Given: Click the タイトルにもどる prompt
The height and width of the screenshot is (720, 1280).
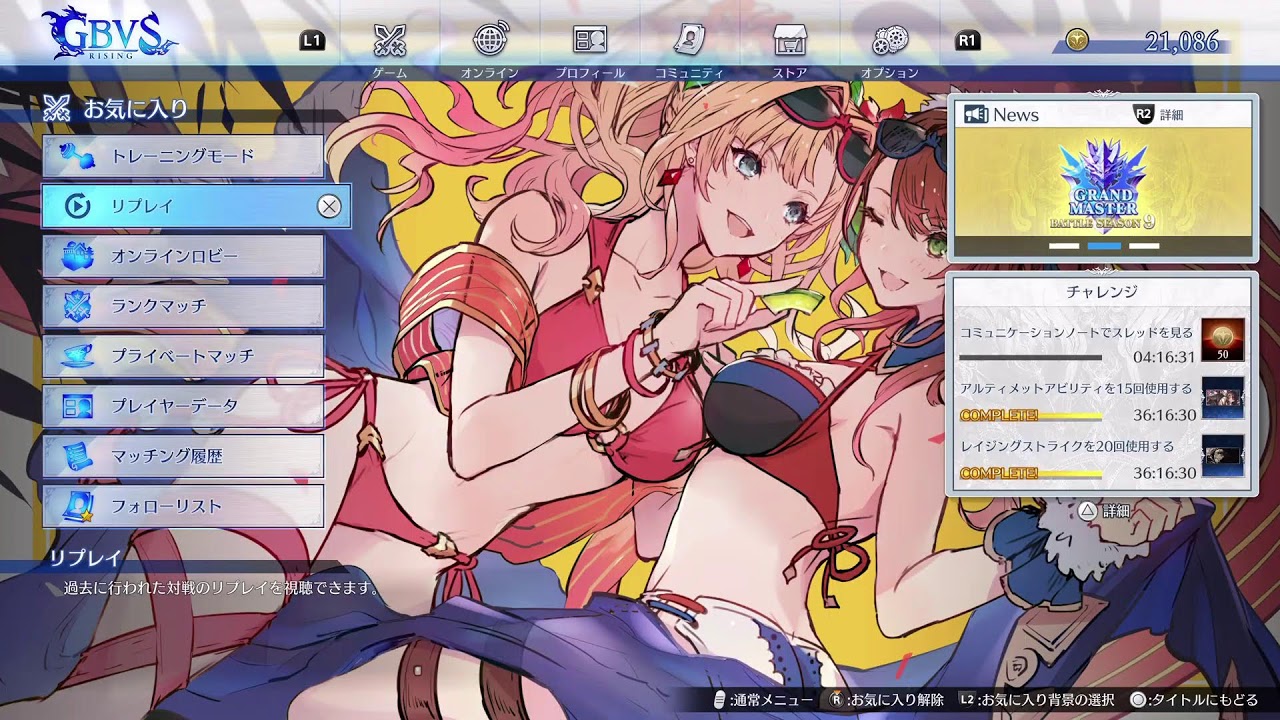Looking at the screenshot, I should [x=1193, y=700].
